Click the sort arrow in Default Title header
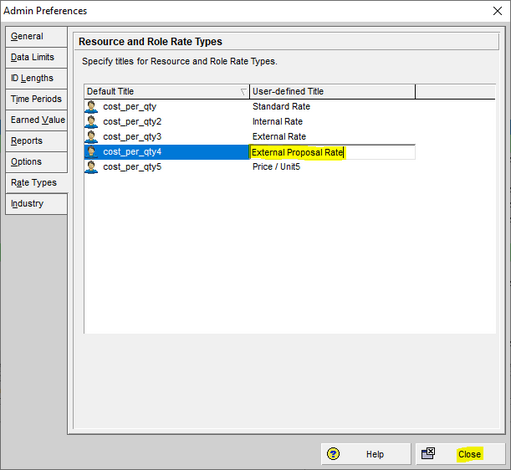Screen dimensions: 511x470 pos(243,92)
